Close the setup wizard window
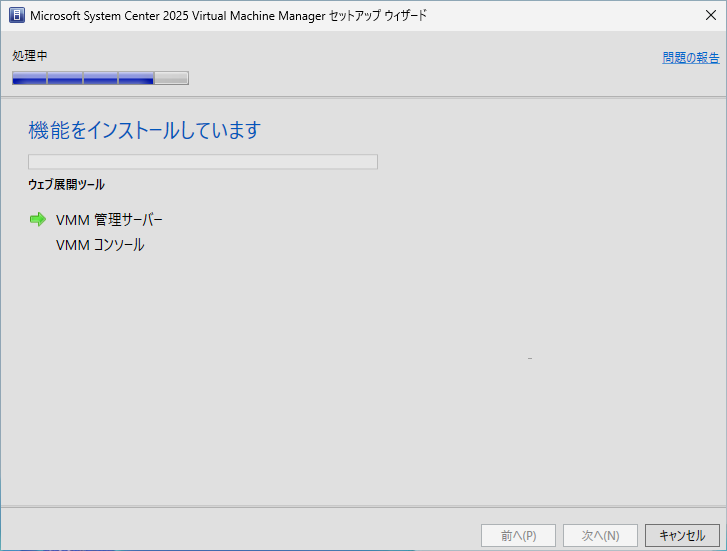The width and height of the screenshot is (727, 551). (x=710, y=15)
